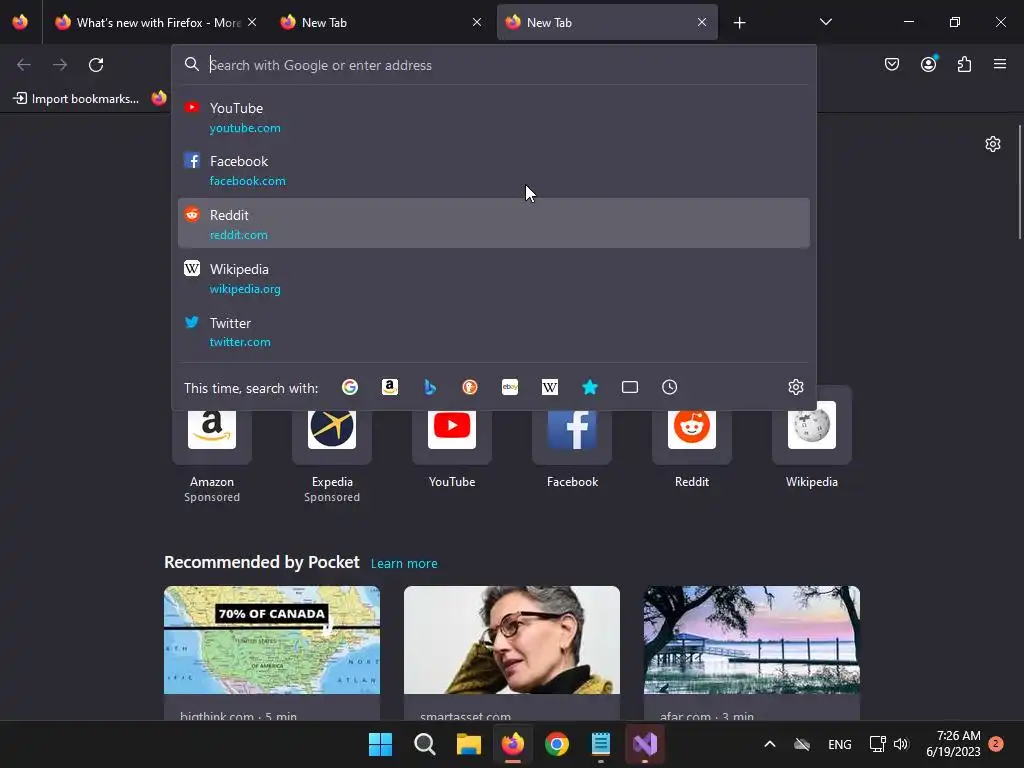Close the active New Tab
This screenshot has height=768, width=1024.
[702, 22]
